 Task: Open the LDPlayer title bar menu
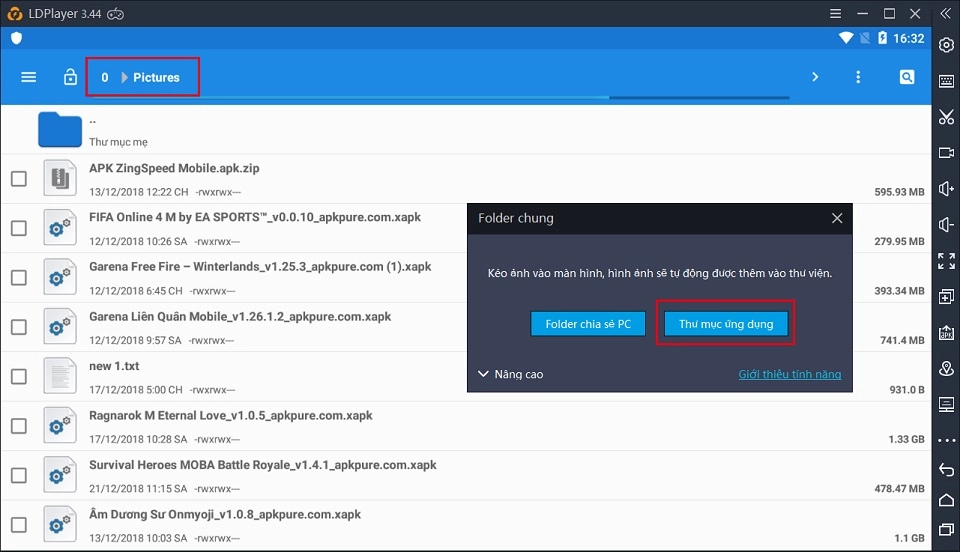836,14
